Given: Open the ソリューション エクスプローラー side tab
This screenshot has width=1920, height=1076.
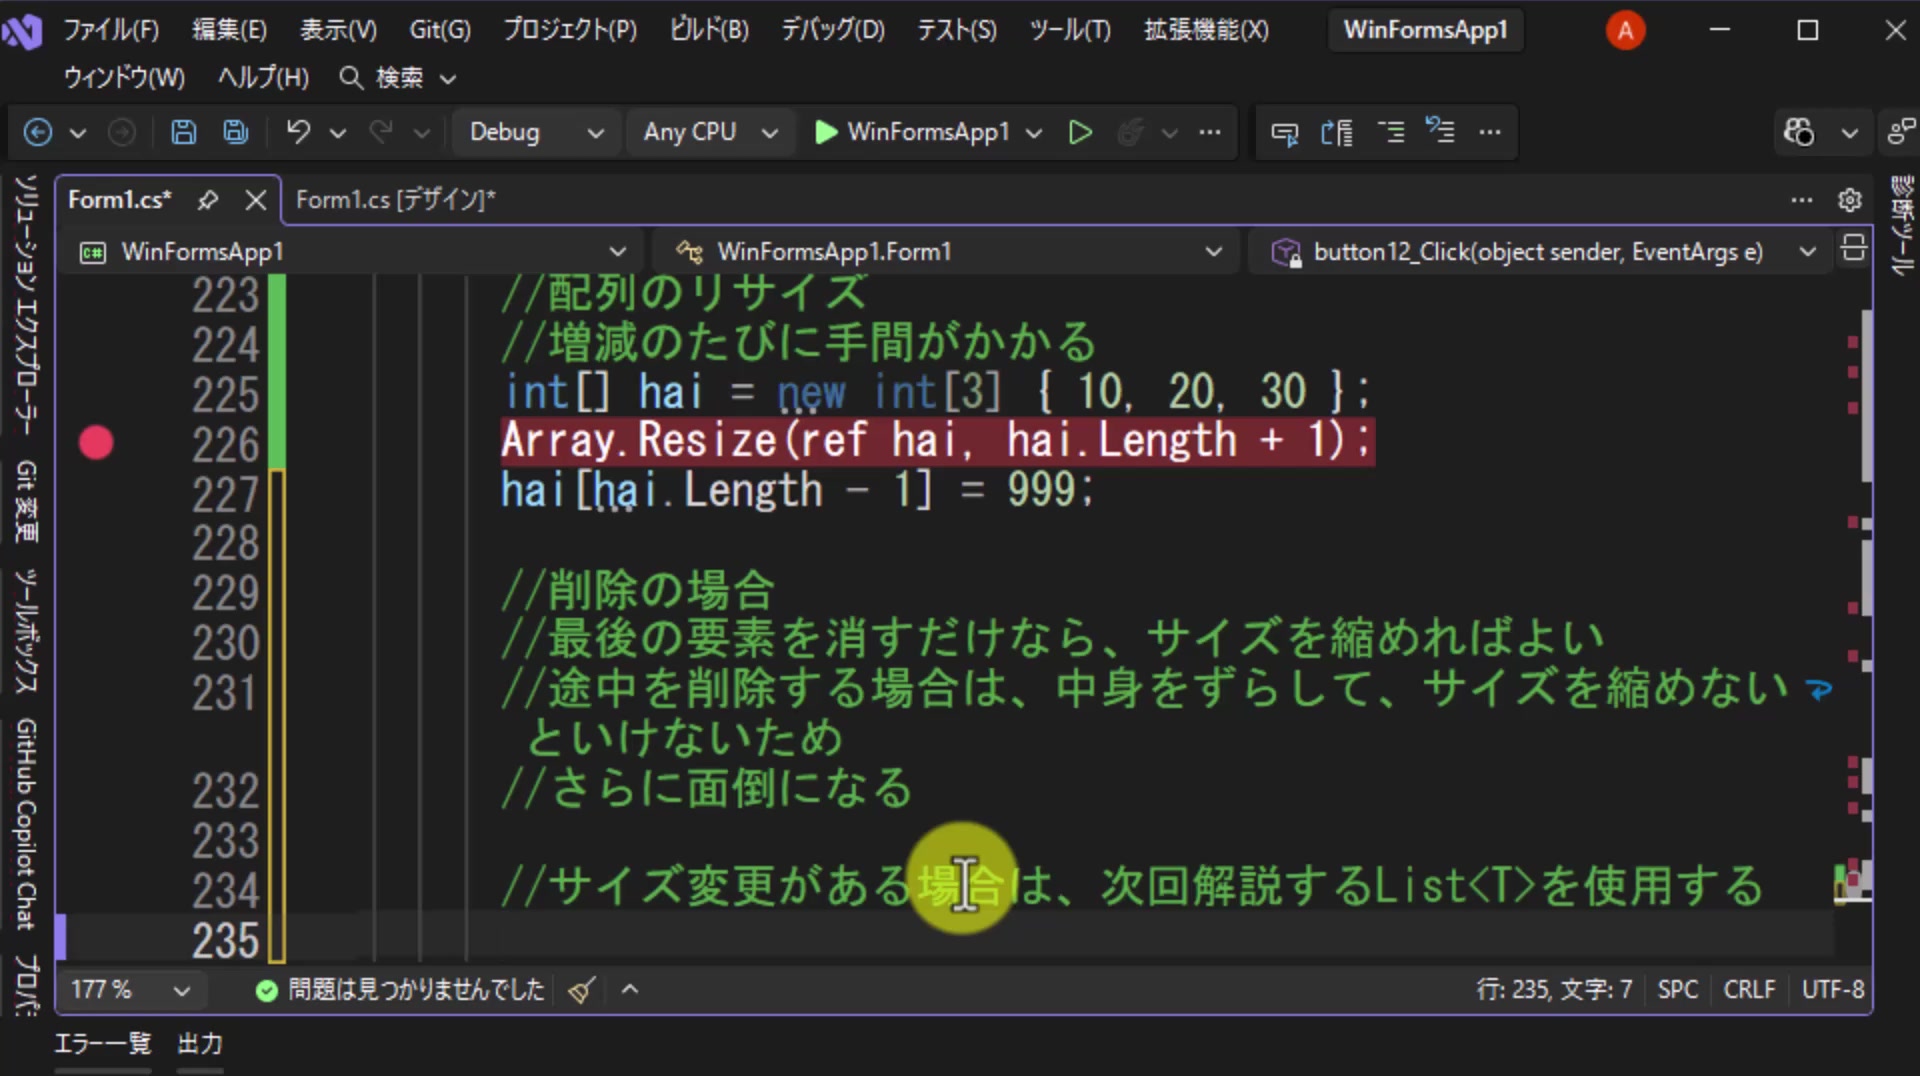Looking at the screenshot, I should tap(27, 305).
